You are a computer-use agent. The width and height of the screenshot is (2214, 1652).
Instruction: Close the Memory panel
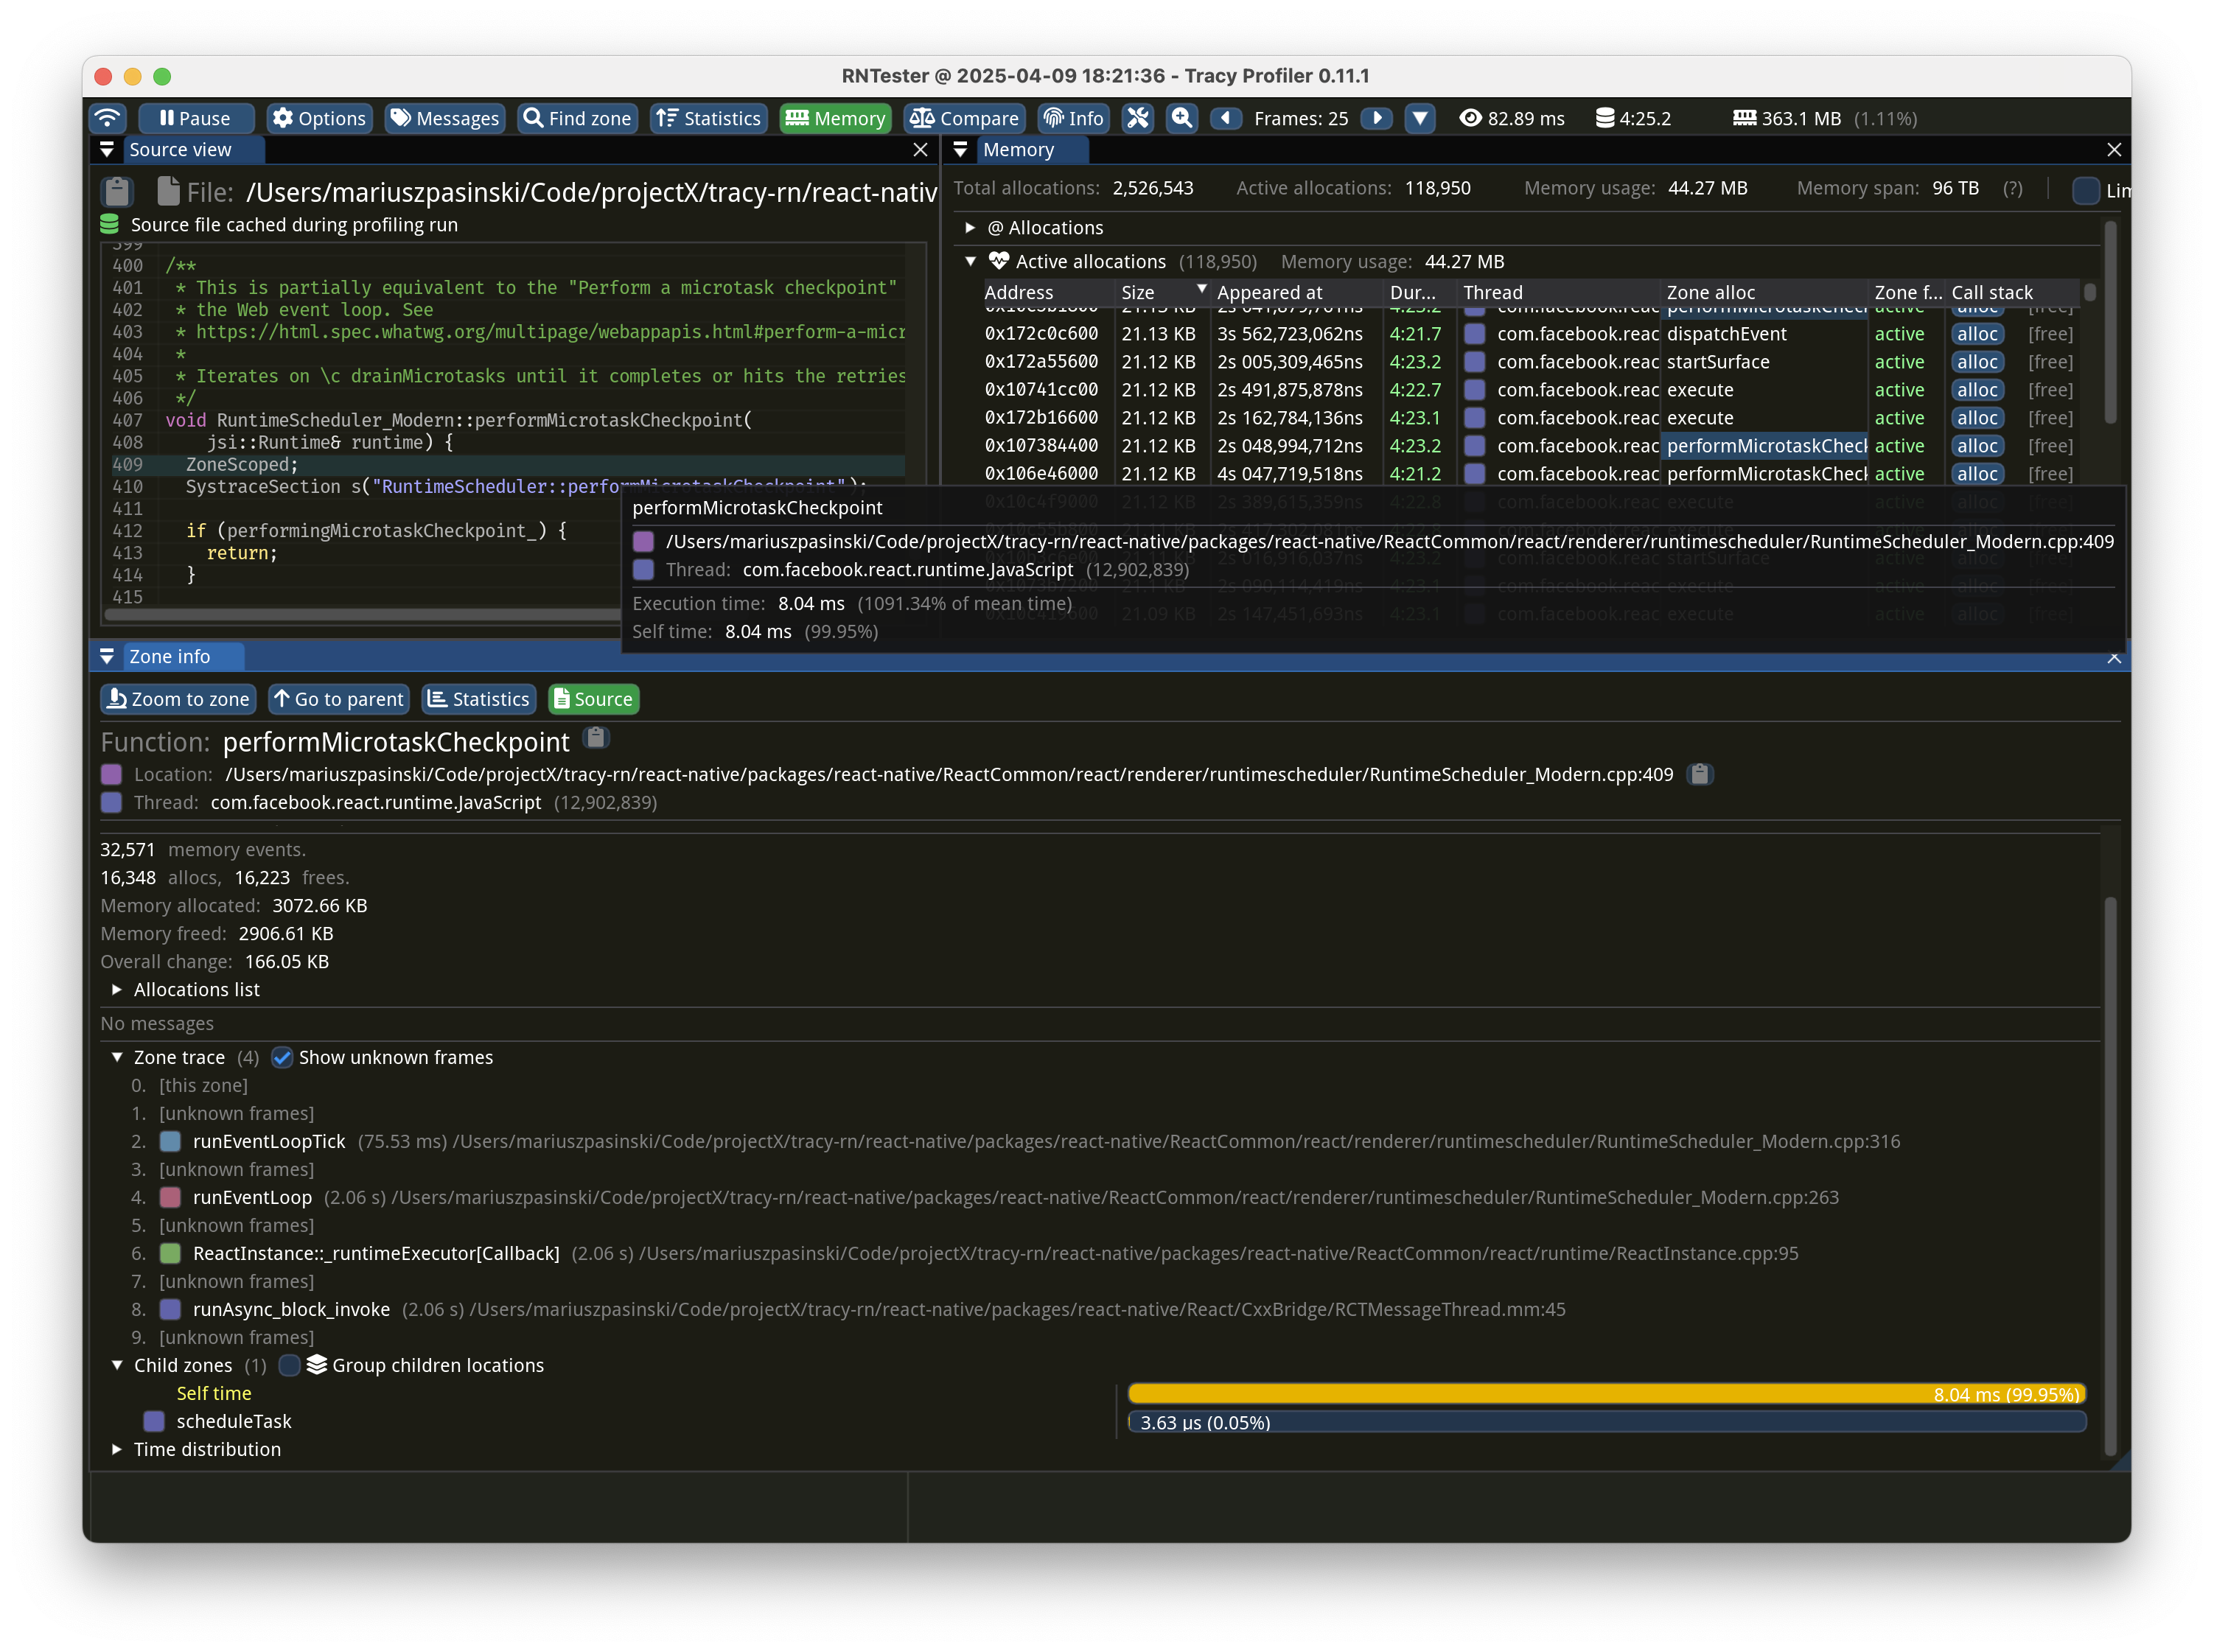(2113, 150)
